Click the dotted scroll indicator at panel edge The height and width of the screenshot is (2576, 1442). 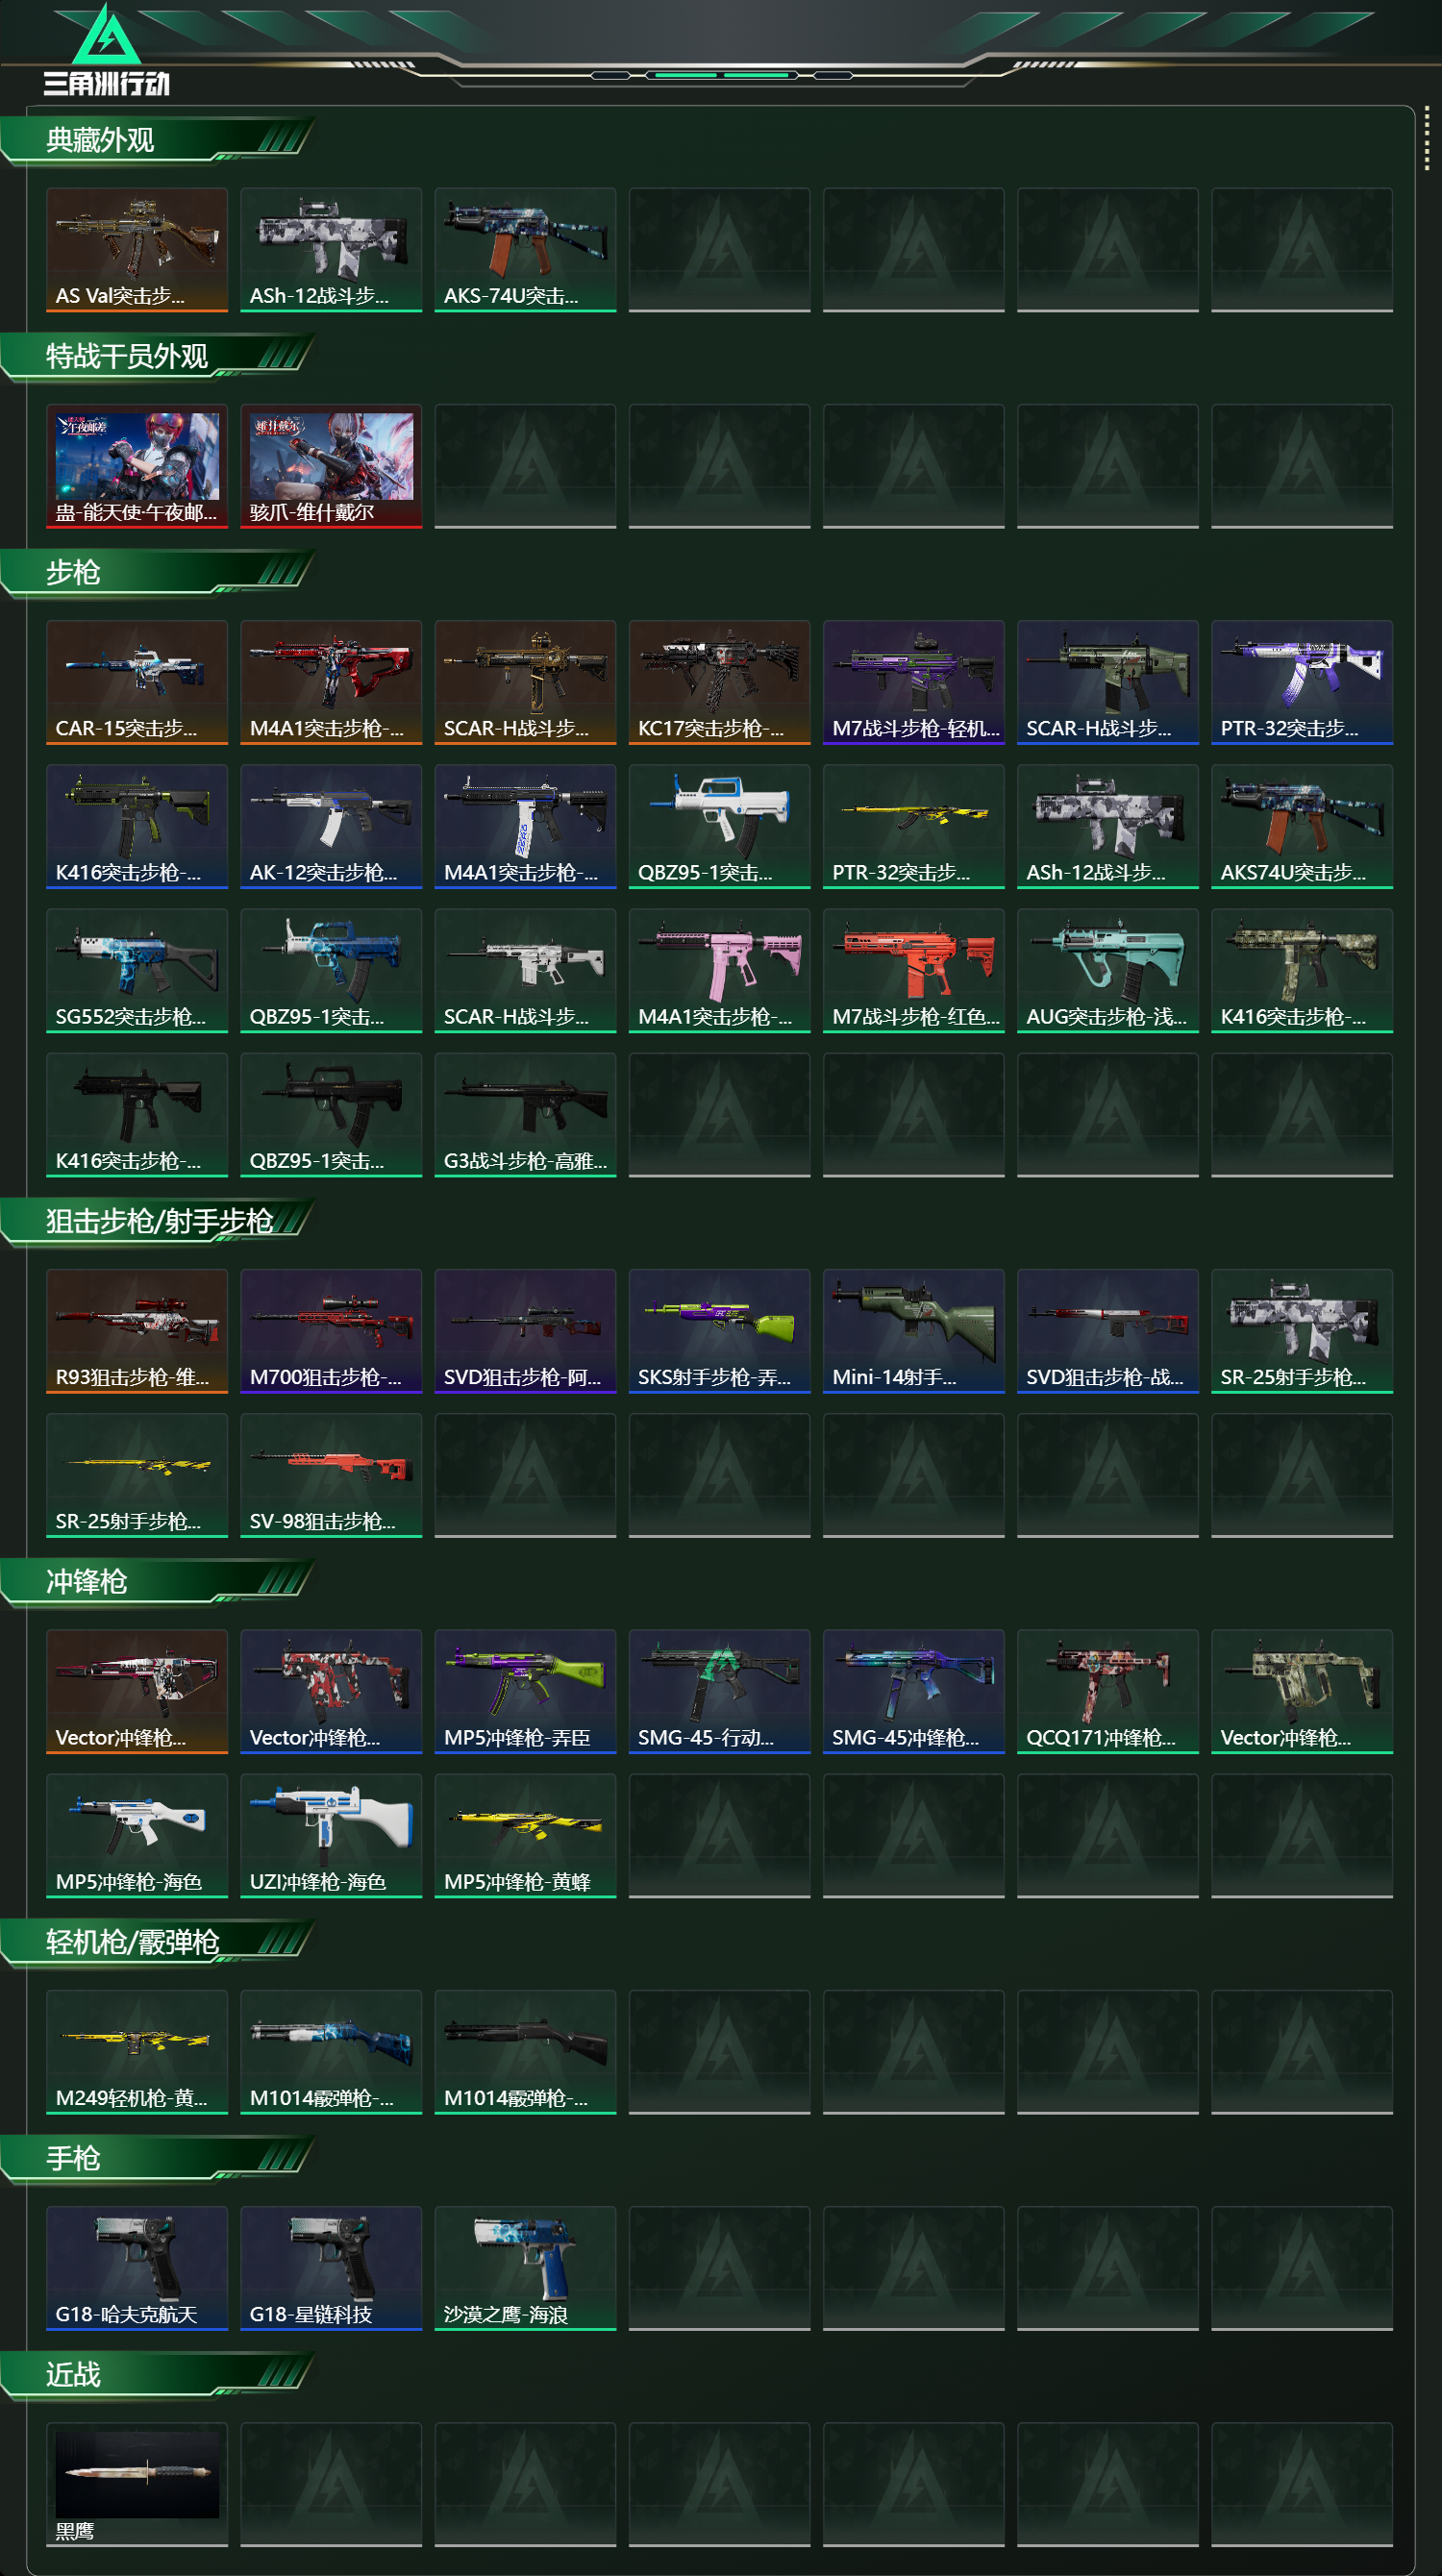[x=1427, y=140]
